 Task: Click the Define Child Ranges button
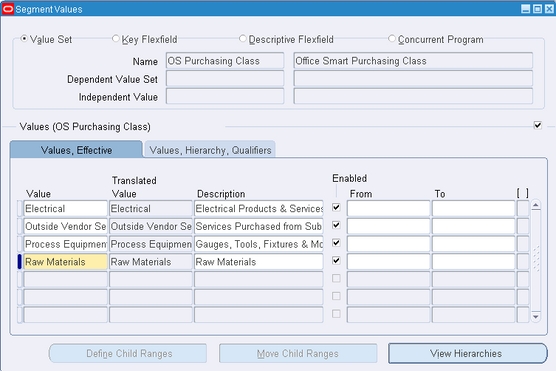point(128,353)
